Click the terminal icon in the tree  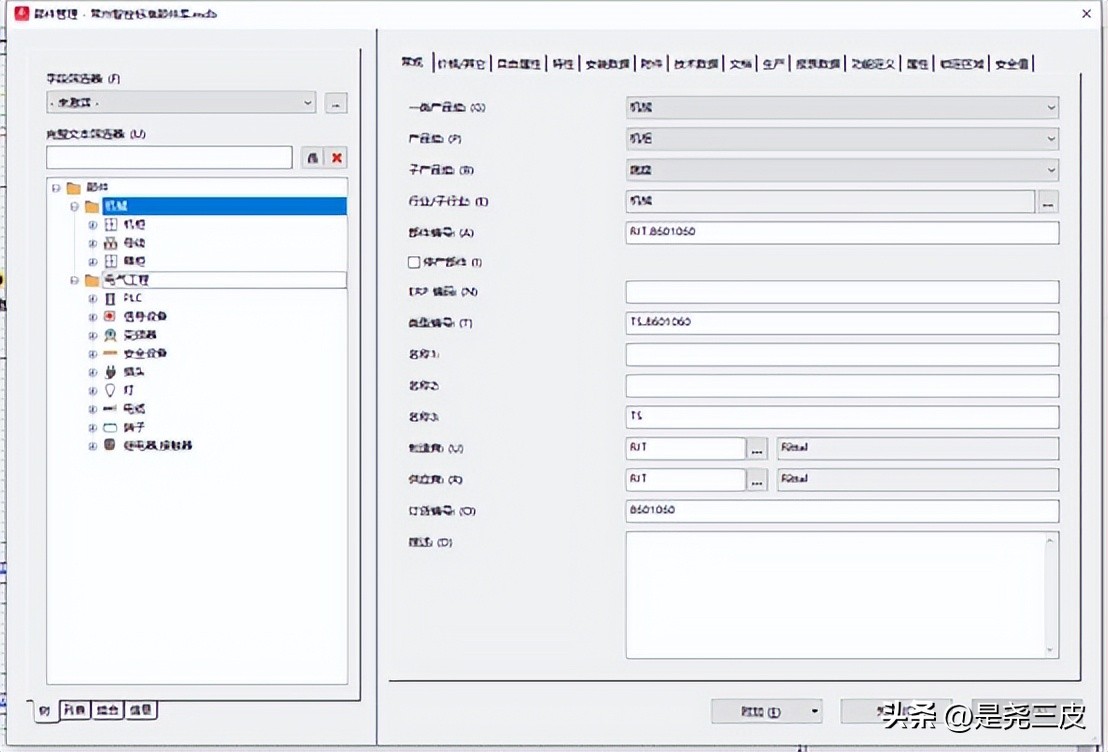click(110, 428)
